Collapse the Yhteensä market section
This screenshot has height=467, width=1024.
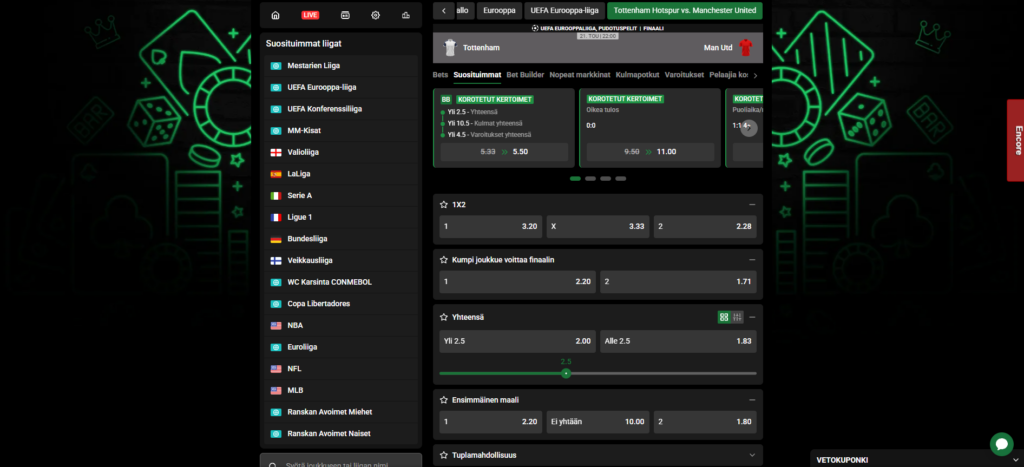click(752, 317)
